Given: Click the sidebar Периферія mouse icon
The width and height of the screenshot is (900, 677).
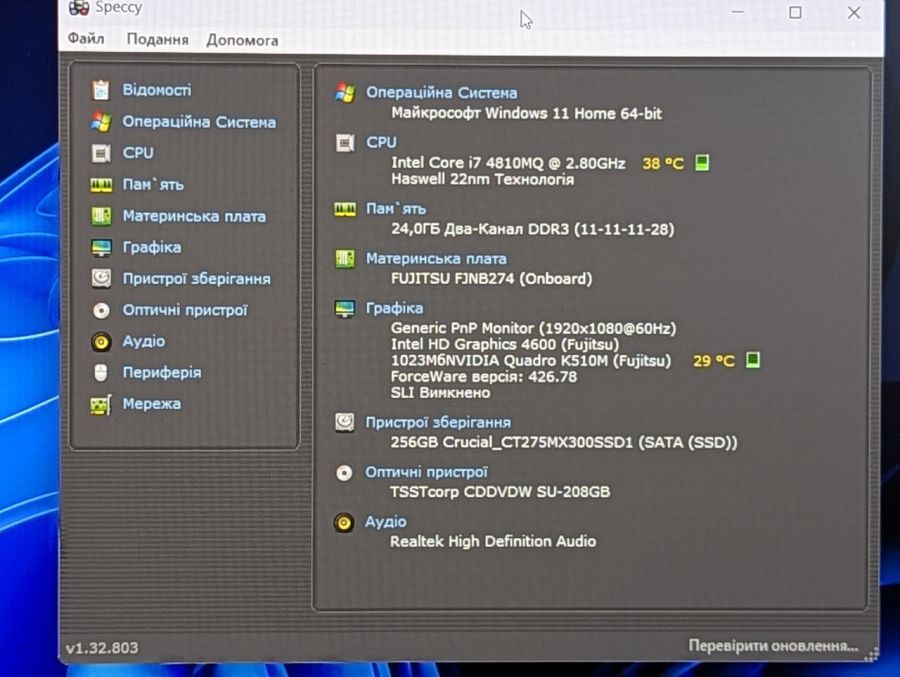Looking at the screenshot, I should coord(101,373).
